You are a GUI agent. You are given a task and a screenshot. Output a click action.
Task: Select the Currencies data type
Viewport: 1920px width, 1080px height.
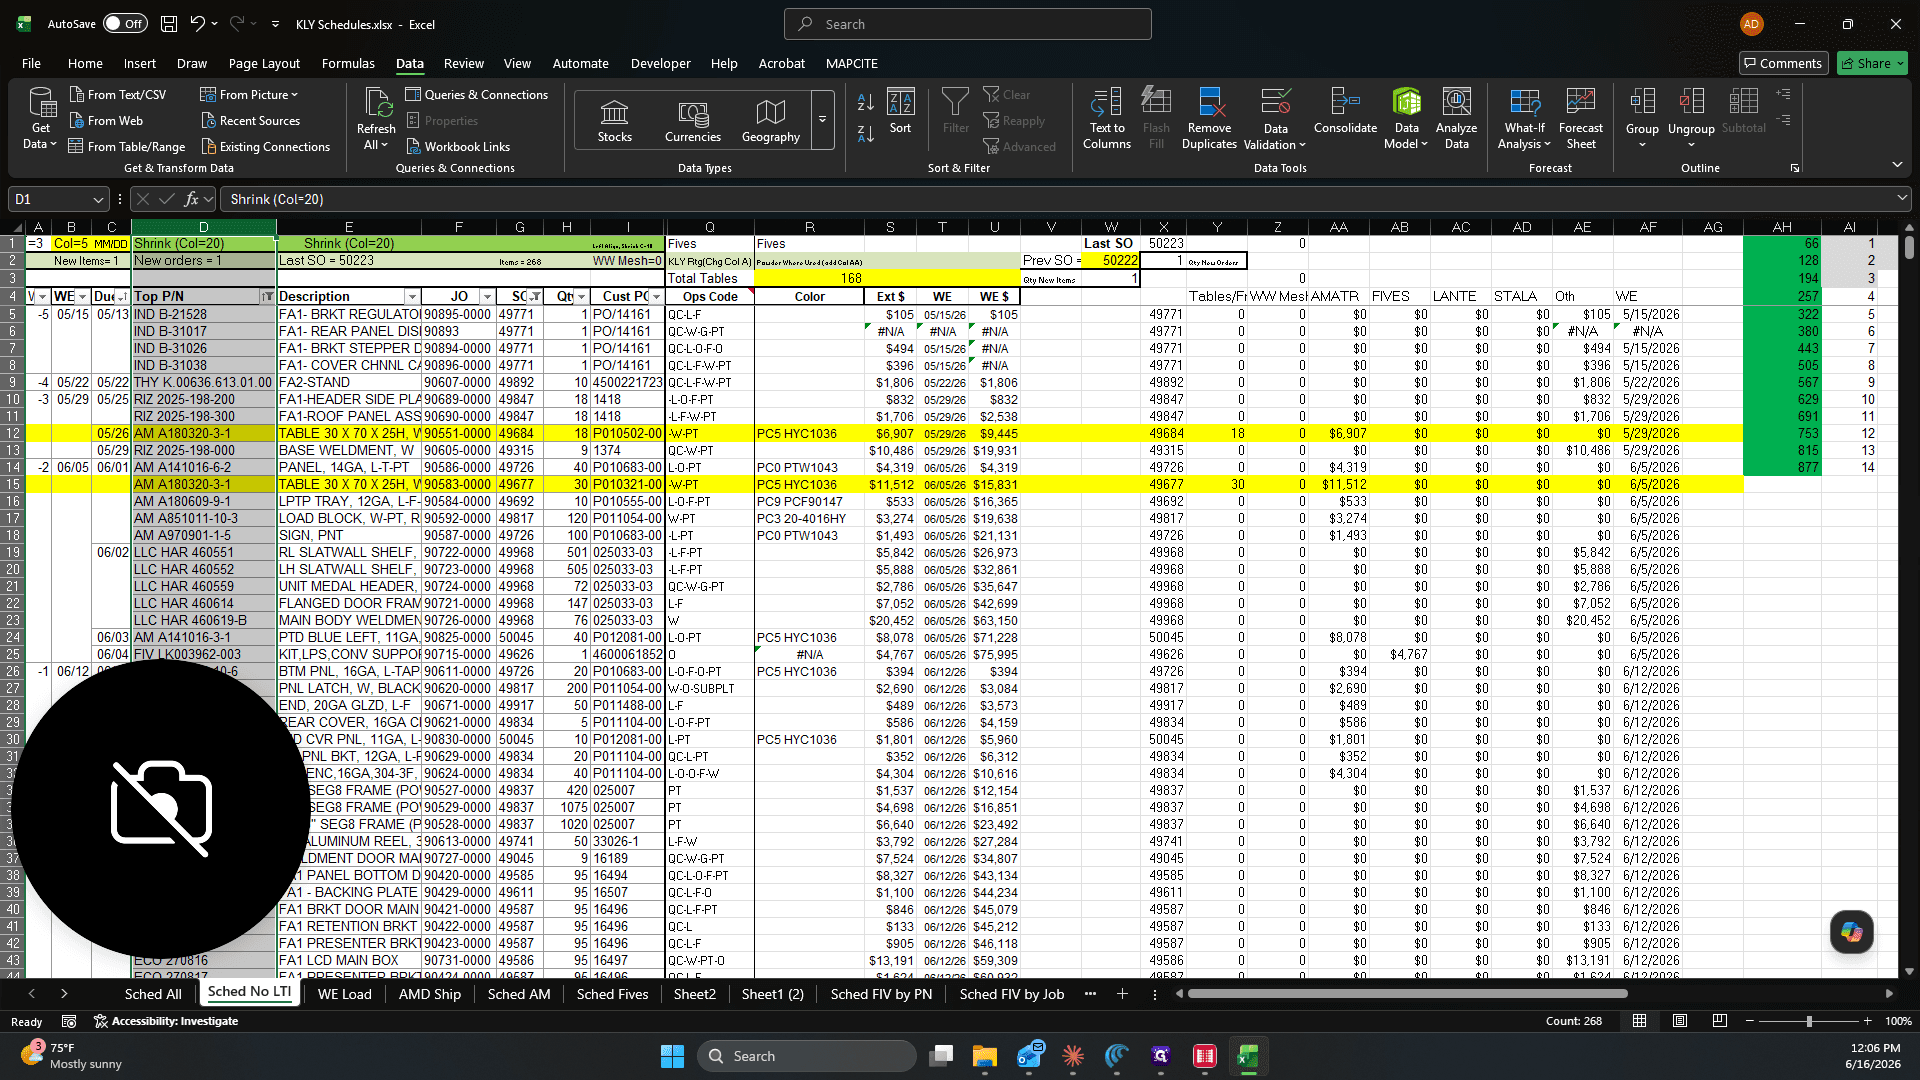(692, 120)
